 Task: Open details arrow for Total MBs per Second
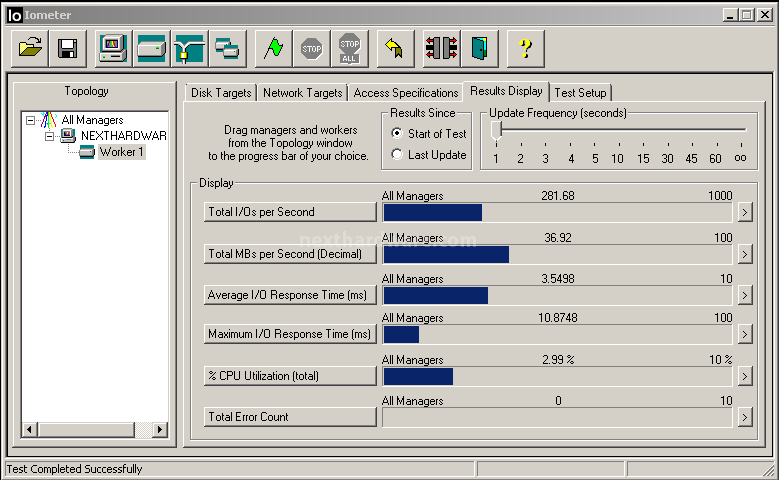click(x=744, y=254)
